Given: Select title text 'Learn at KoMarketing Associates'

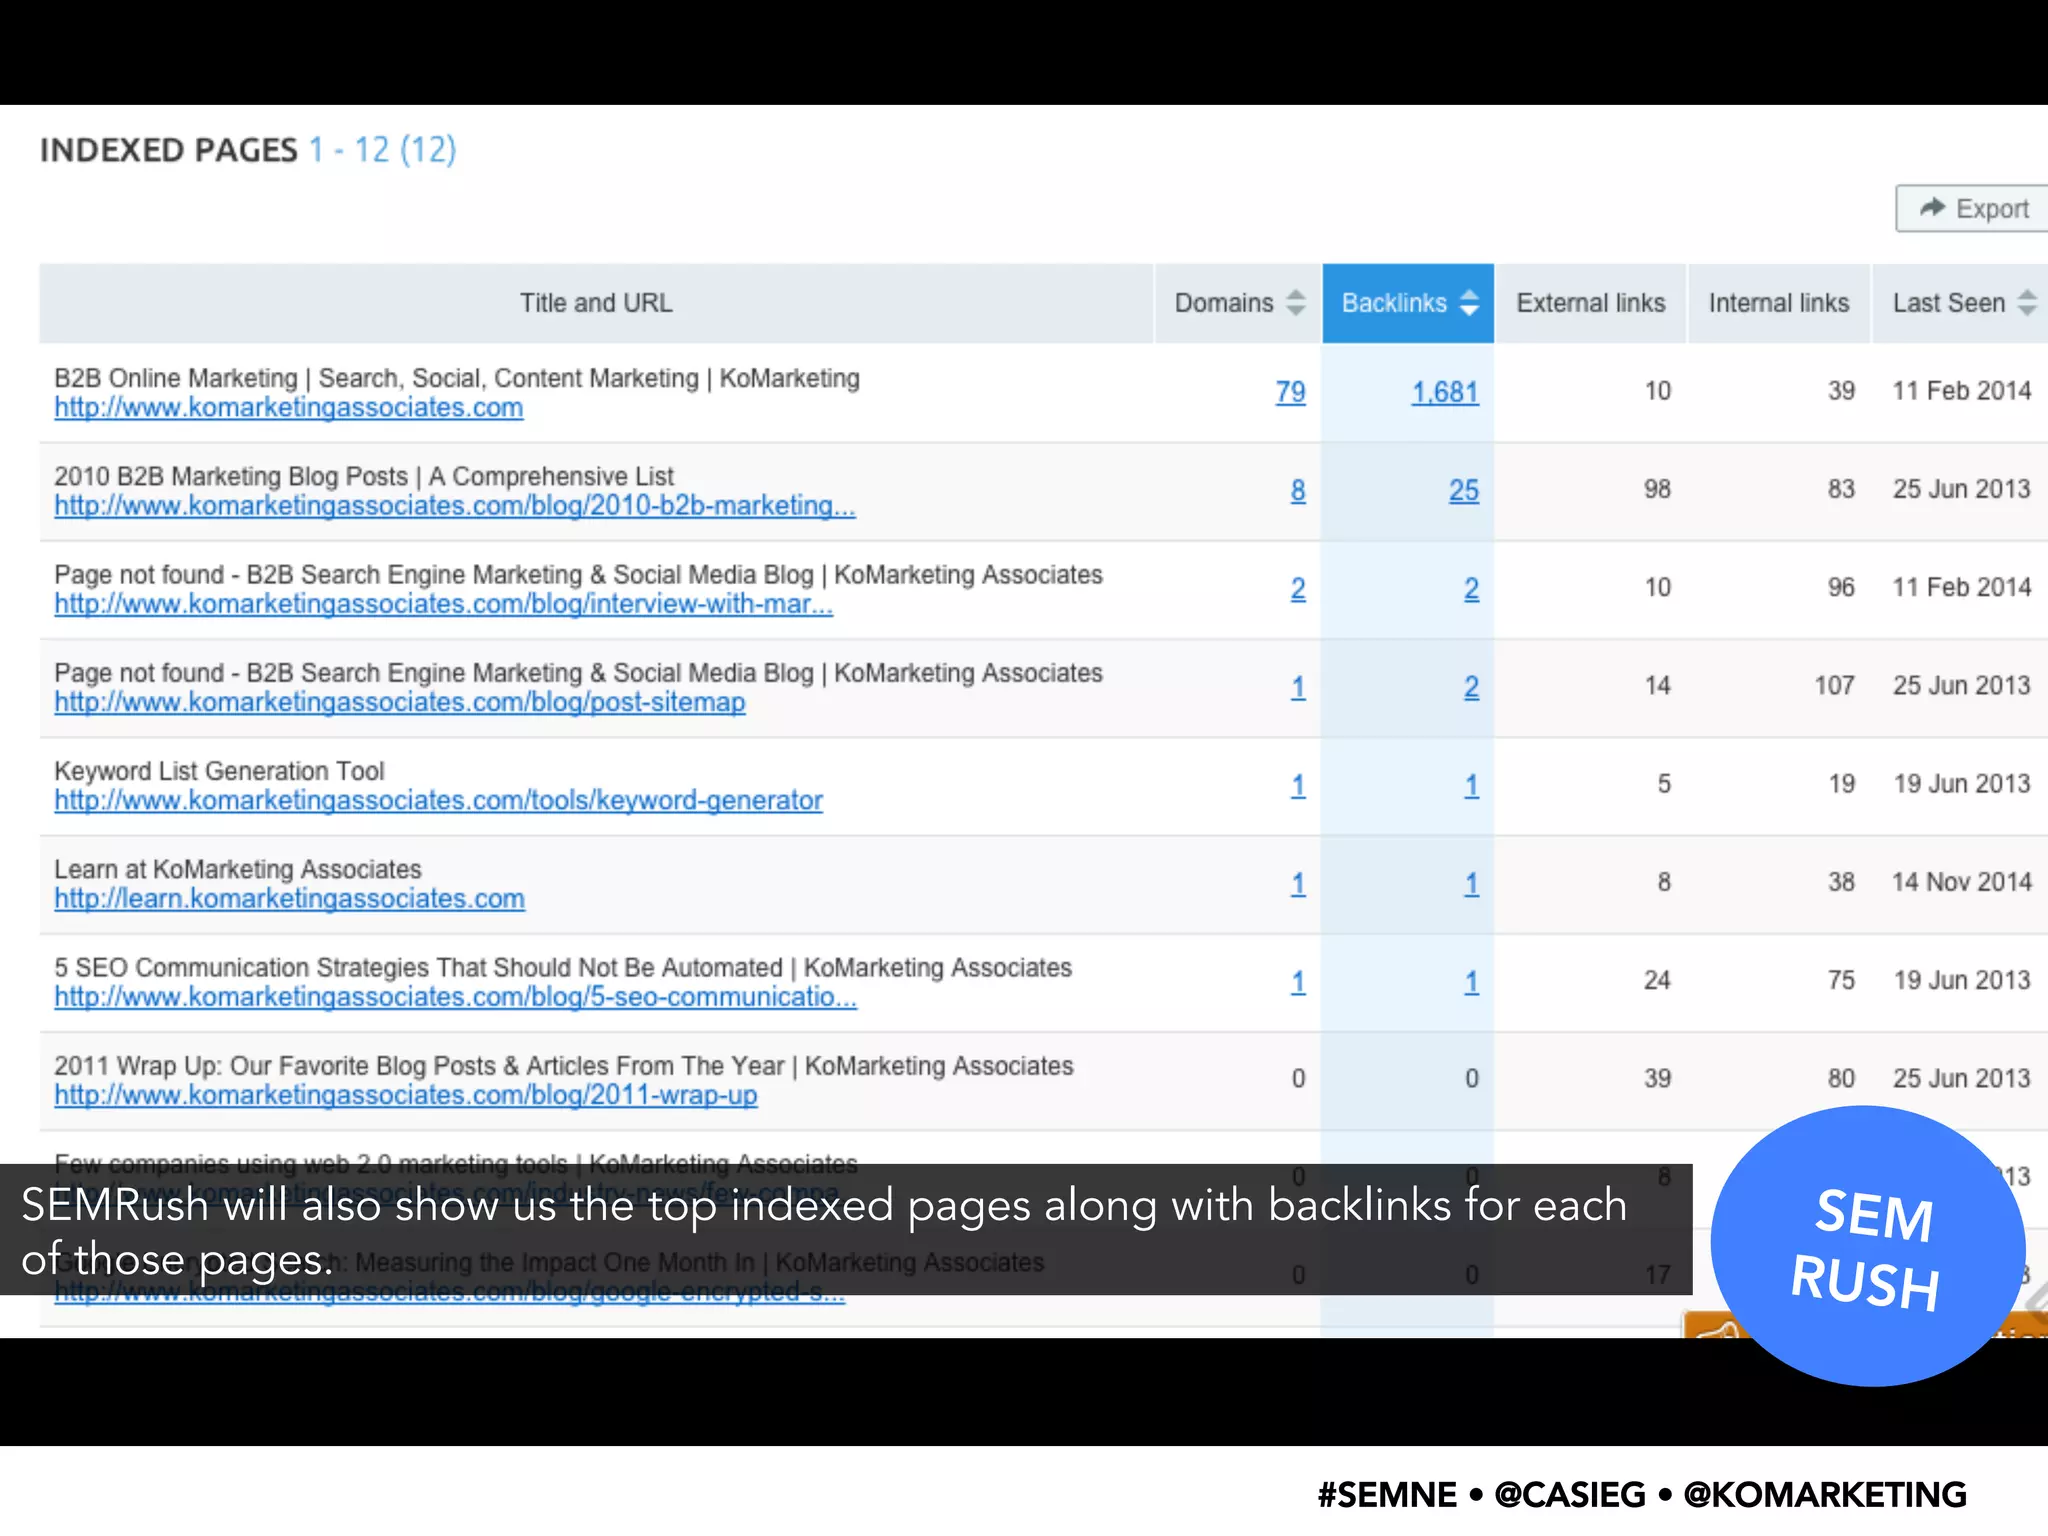Looking at the screenshot, I should point(238,869).
